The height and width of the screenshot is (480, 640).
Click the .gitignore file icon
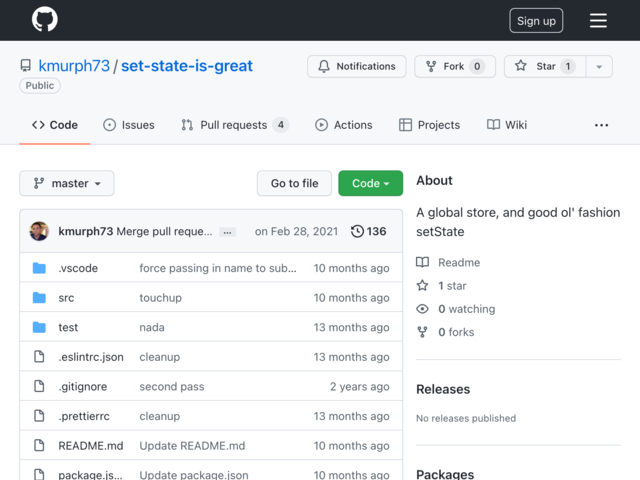[39, 386]
